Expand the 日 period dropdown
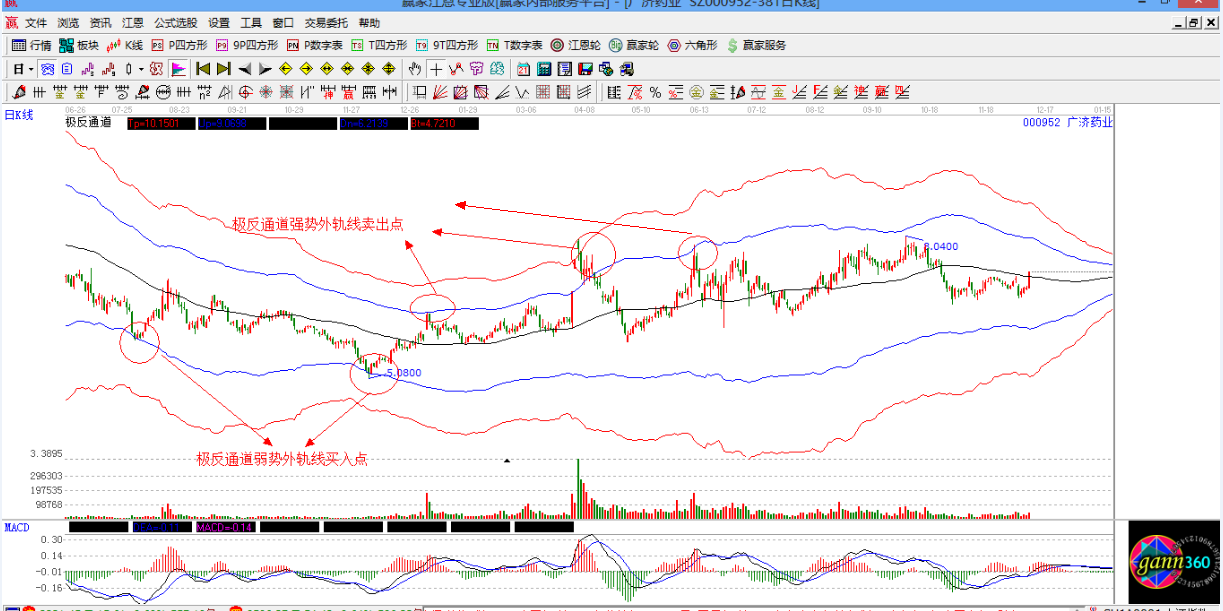This screenshot has height=611, width=1223. click(31, 69)
